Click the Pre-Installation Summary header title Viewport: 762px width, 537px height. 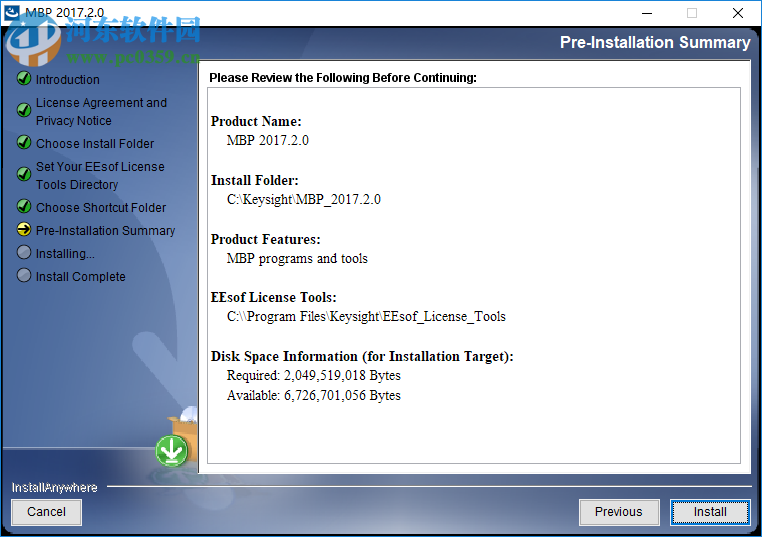655,42
